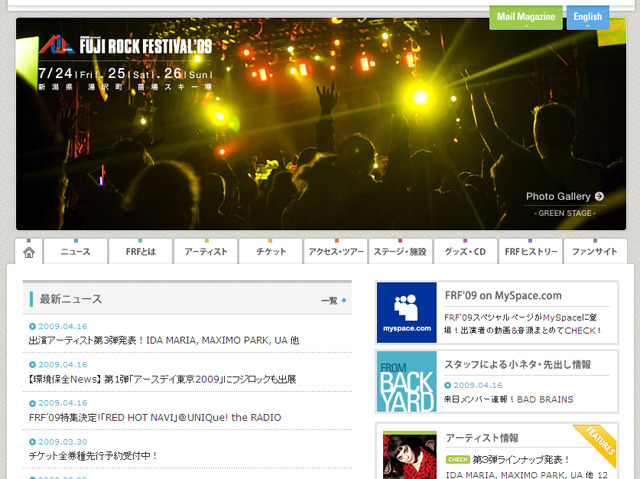The height and width of the screenshot is (479, 640).
Task: Open the アクセス・ツアー tab
Action: pos(336,252)
